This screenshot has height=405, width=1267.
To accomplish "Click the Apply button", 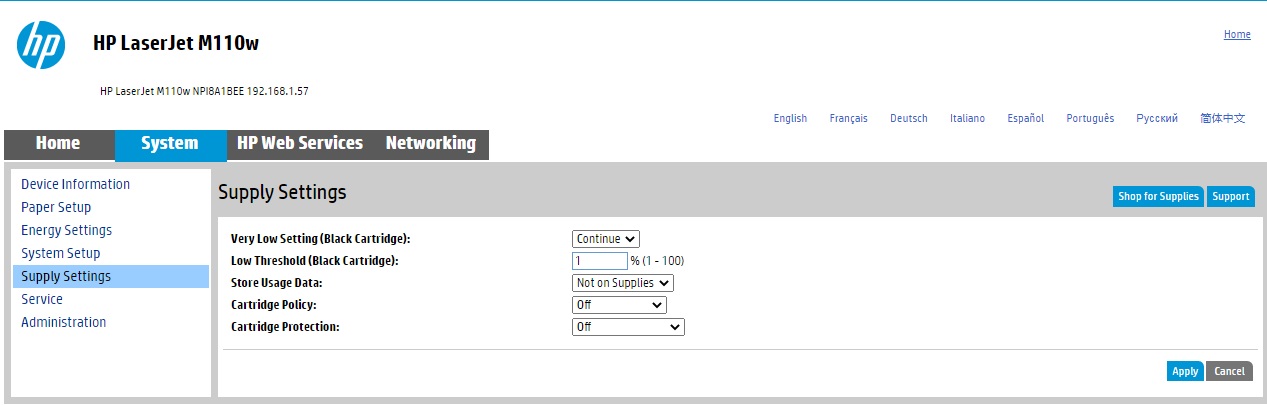I will [1185, 371].
